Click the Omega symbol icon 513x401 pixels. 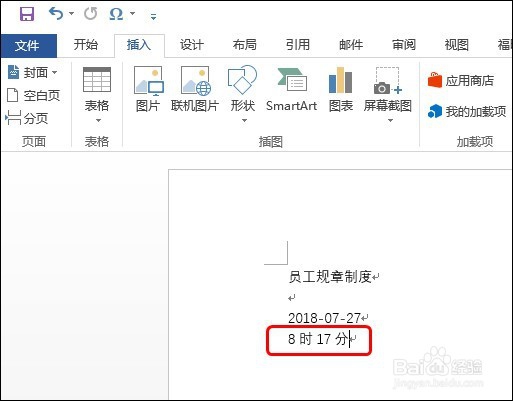click(116, 14)
